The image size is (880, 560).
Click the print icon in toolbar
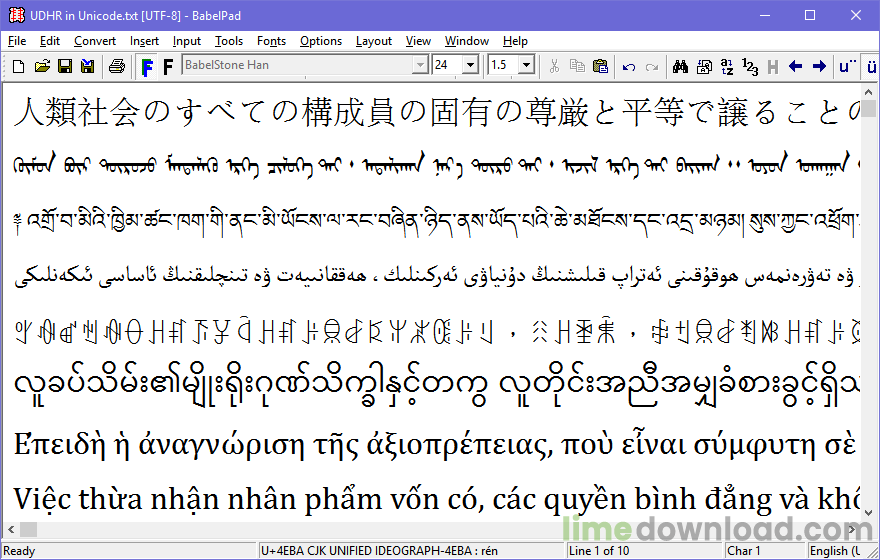(x=116, y=66)
